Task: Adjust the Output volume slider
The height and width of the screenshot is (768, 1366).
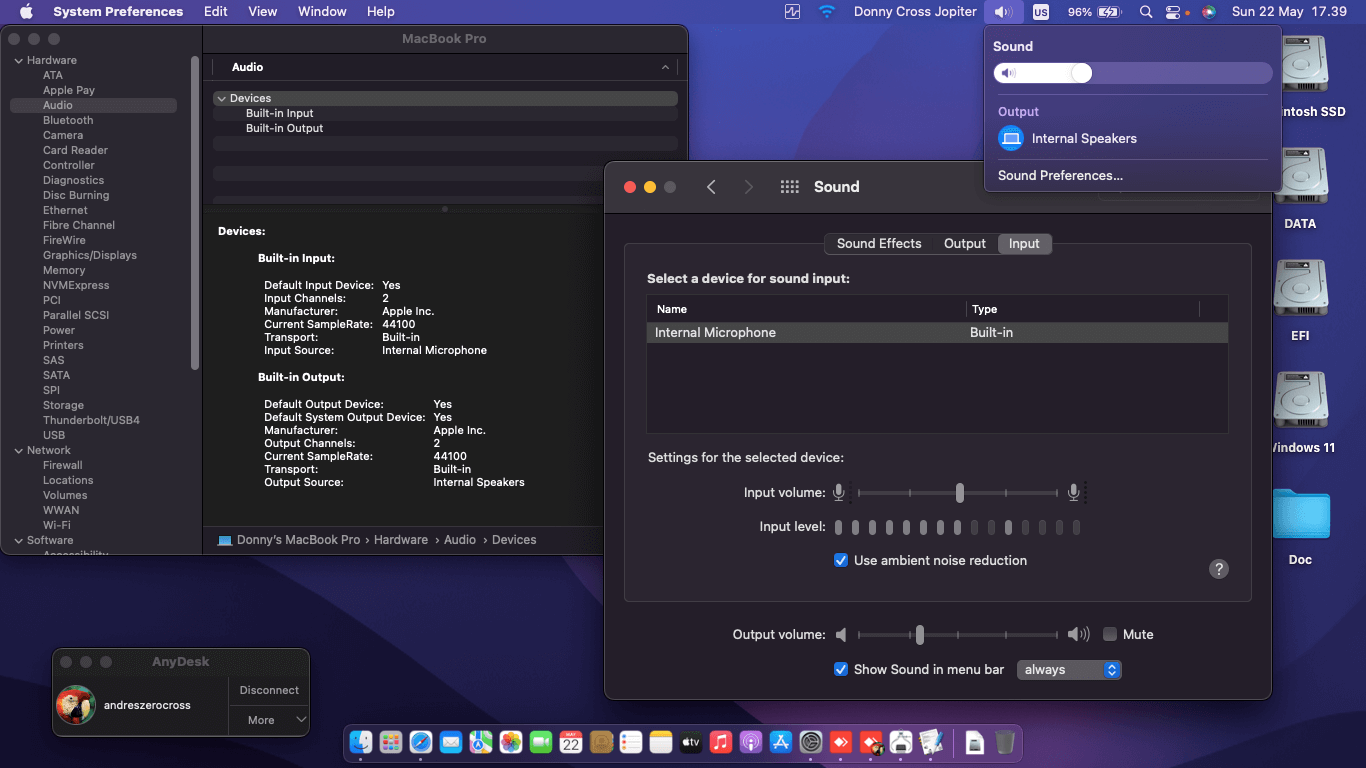Action: [x=958, y=634]
